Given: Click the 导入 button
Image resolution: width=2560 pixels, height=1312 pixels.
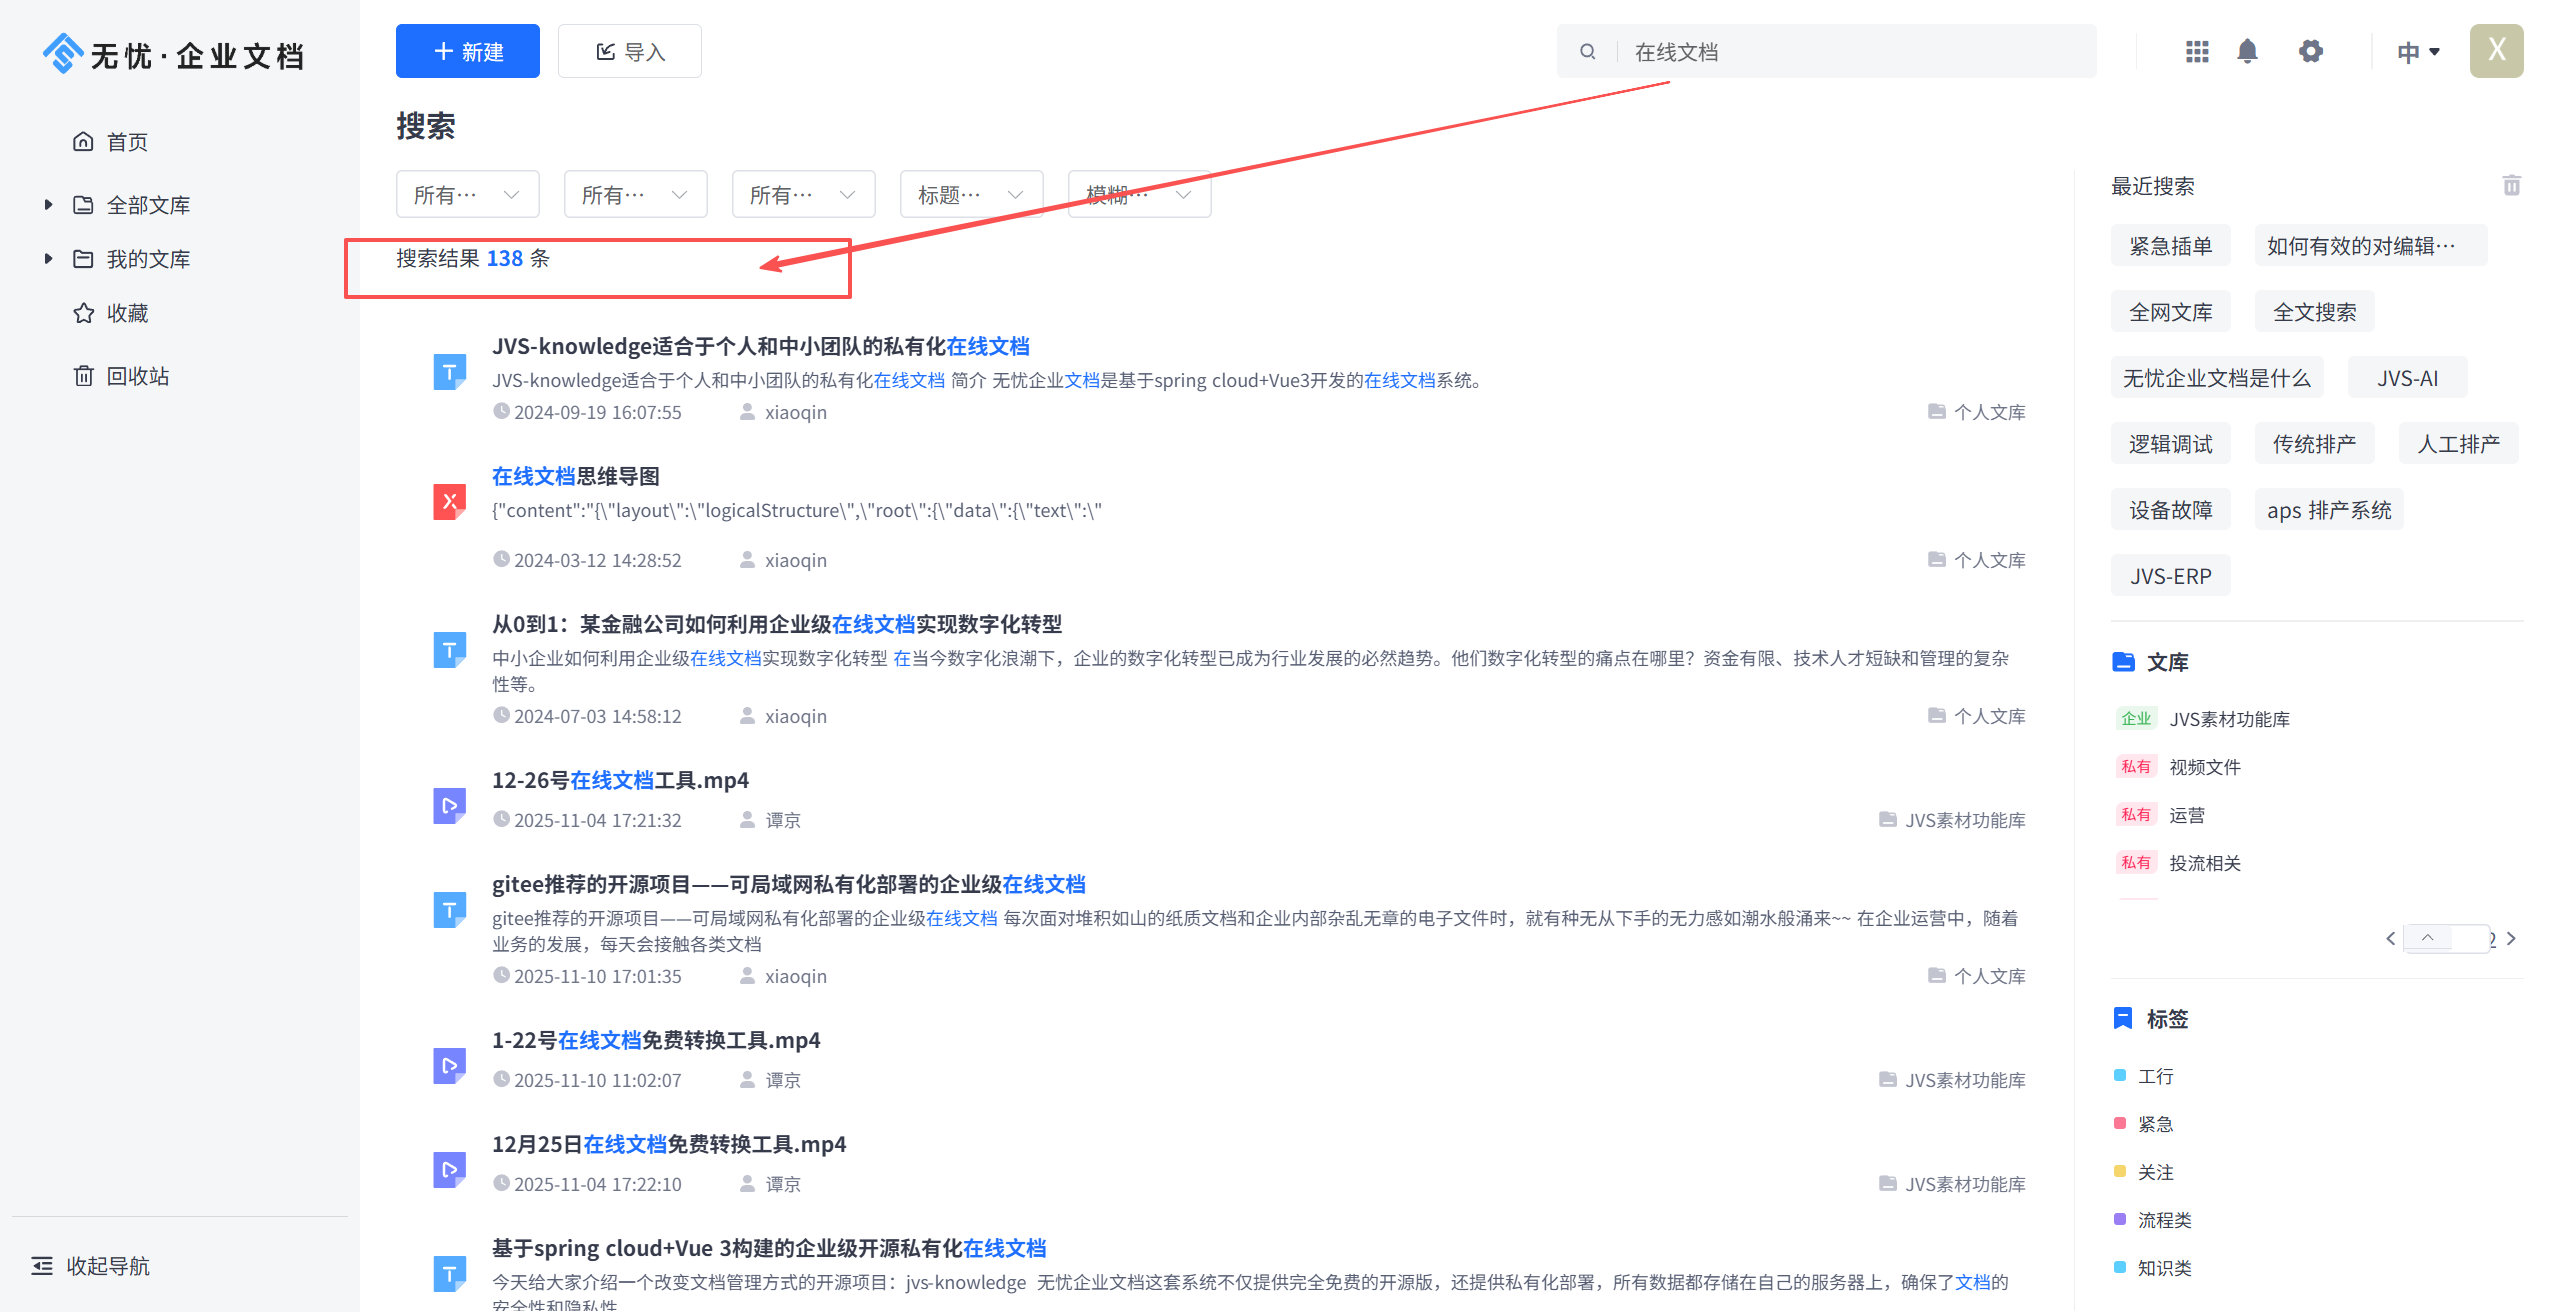Looking at the screenshot, I should tap(629, 52).
